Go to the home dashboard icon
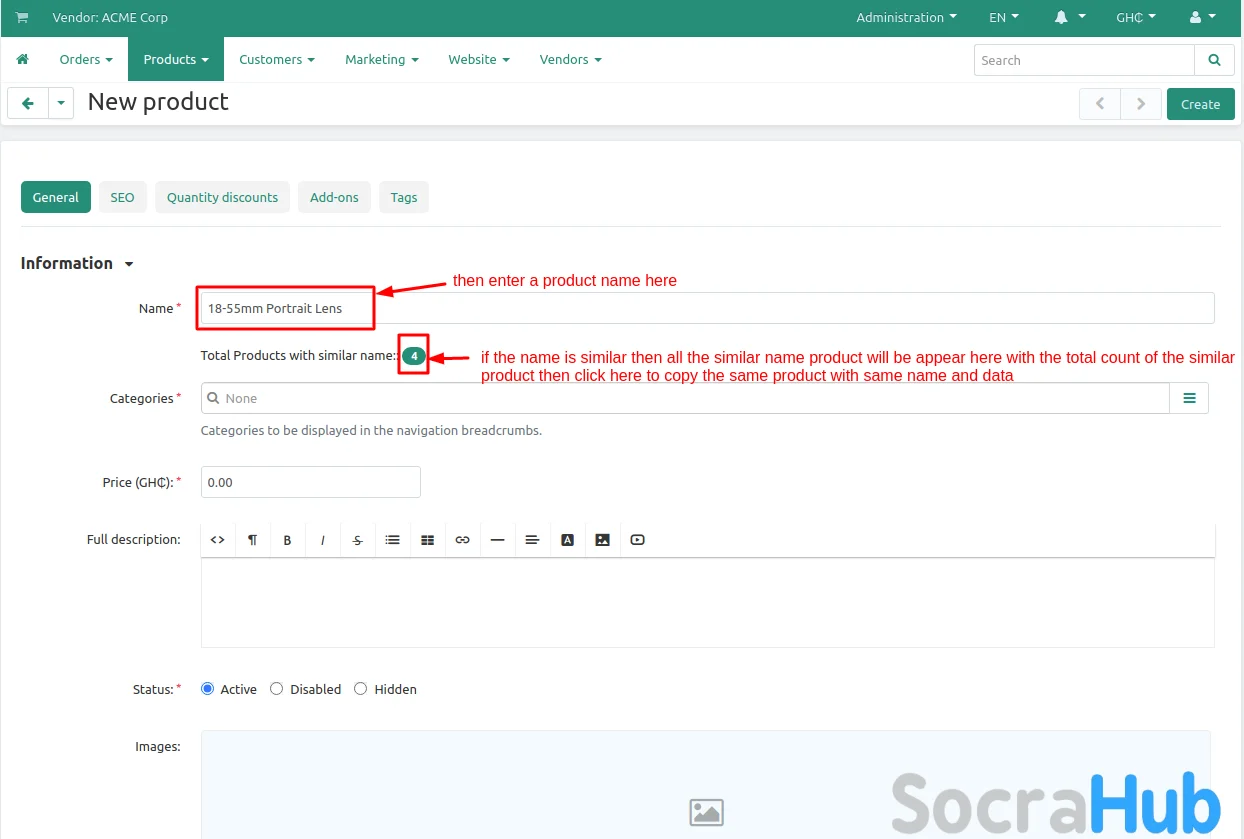 (x=22, y=60)
